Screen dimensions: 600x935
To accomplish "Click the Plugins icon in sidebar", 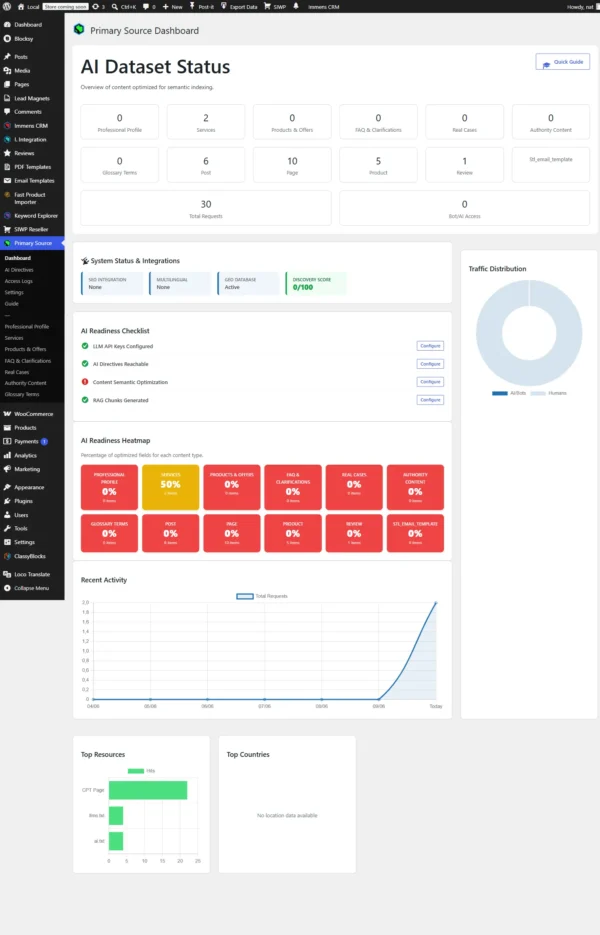I will [x=7, y=501].
